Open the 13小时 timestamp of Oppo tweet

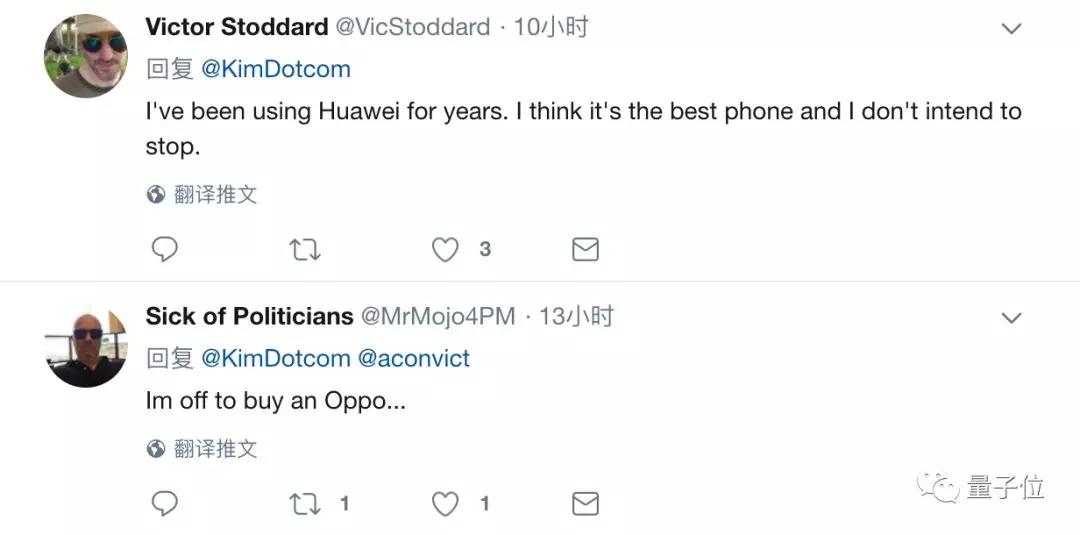point(576,317)
